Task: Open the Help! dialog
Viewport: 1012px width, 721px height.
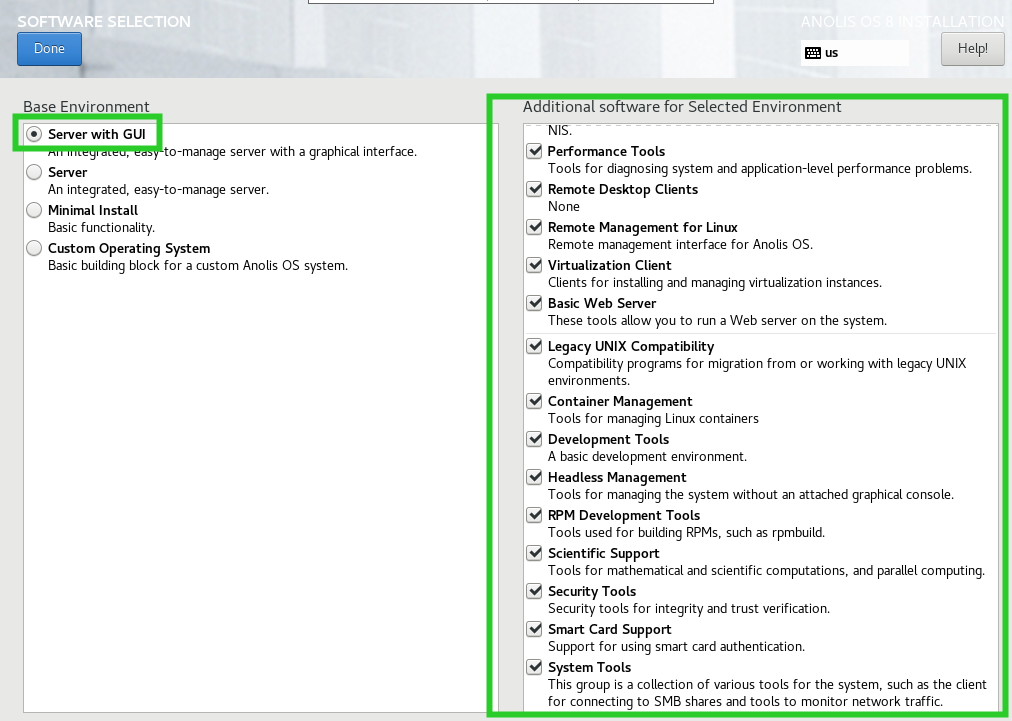Action: pyautogui.click(x=972, y=49)
